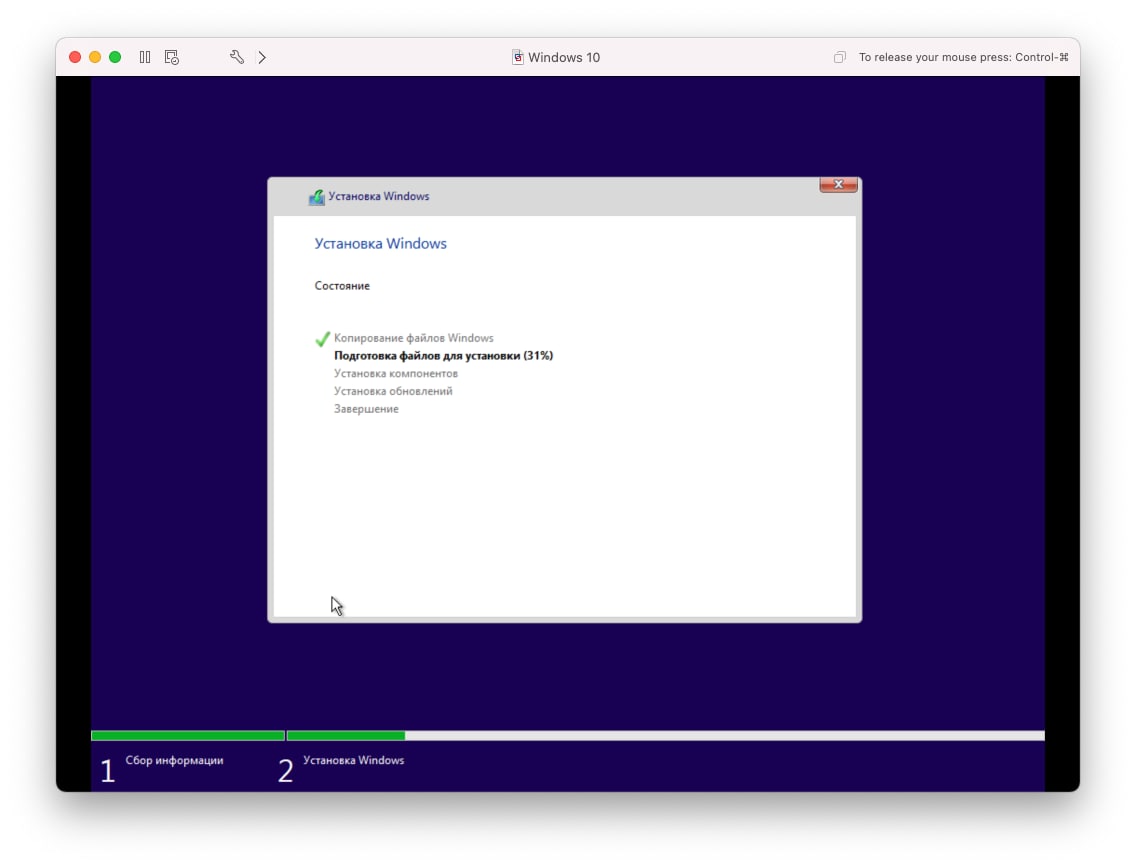Click the Установка компонентов step
Screen dimensions: 1136x866
pyautogui.click(x=396, y=373)
